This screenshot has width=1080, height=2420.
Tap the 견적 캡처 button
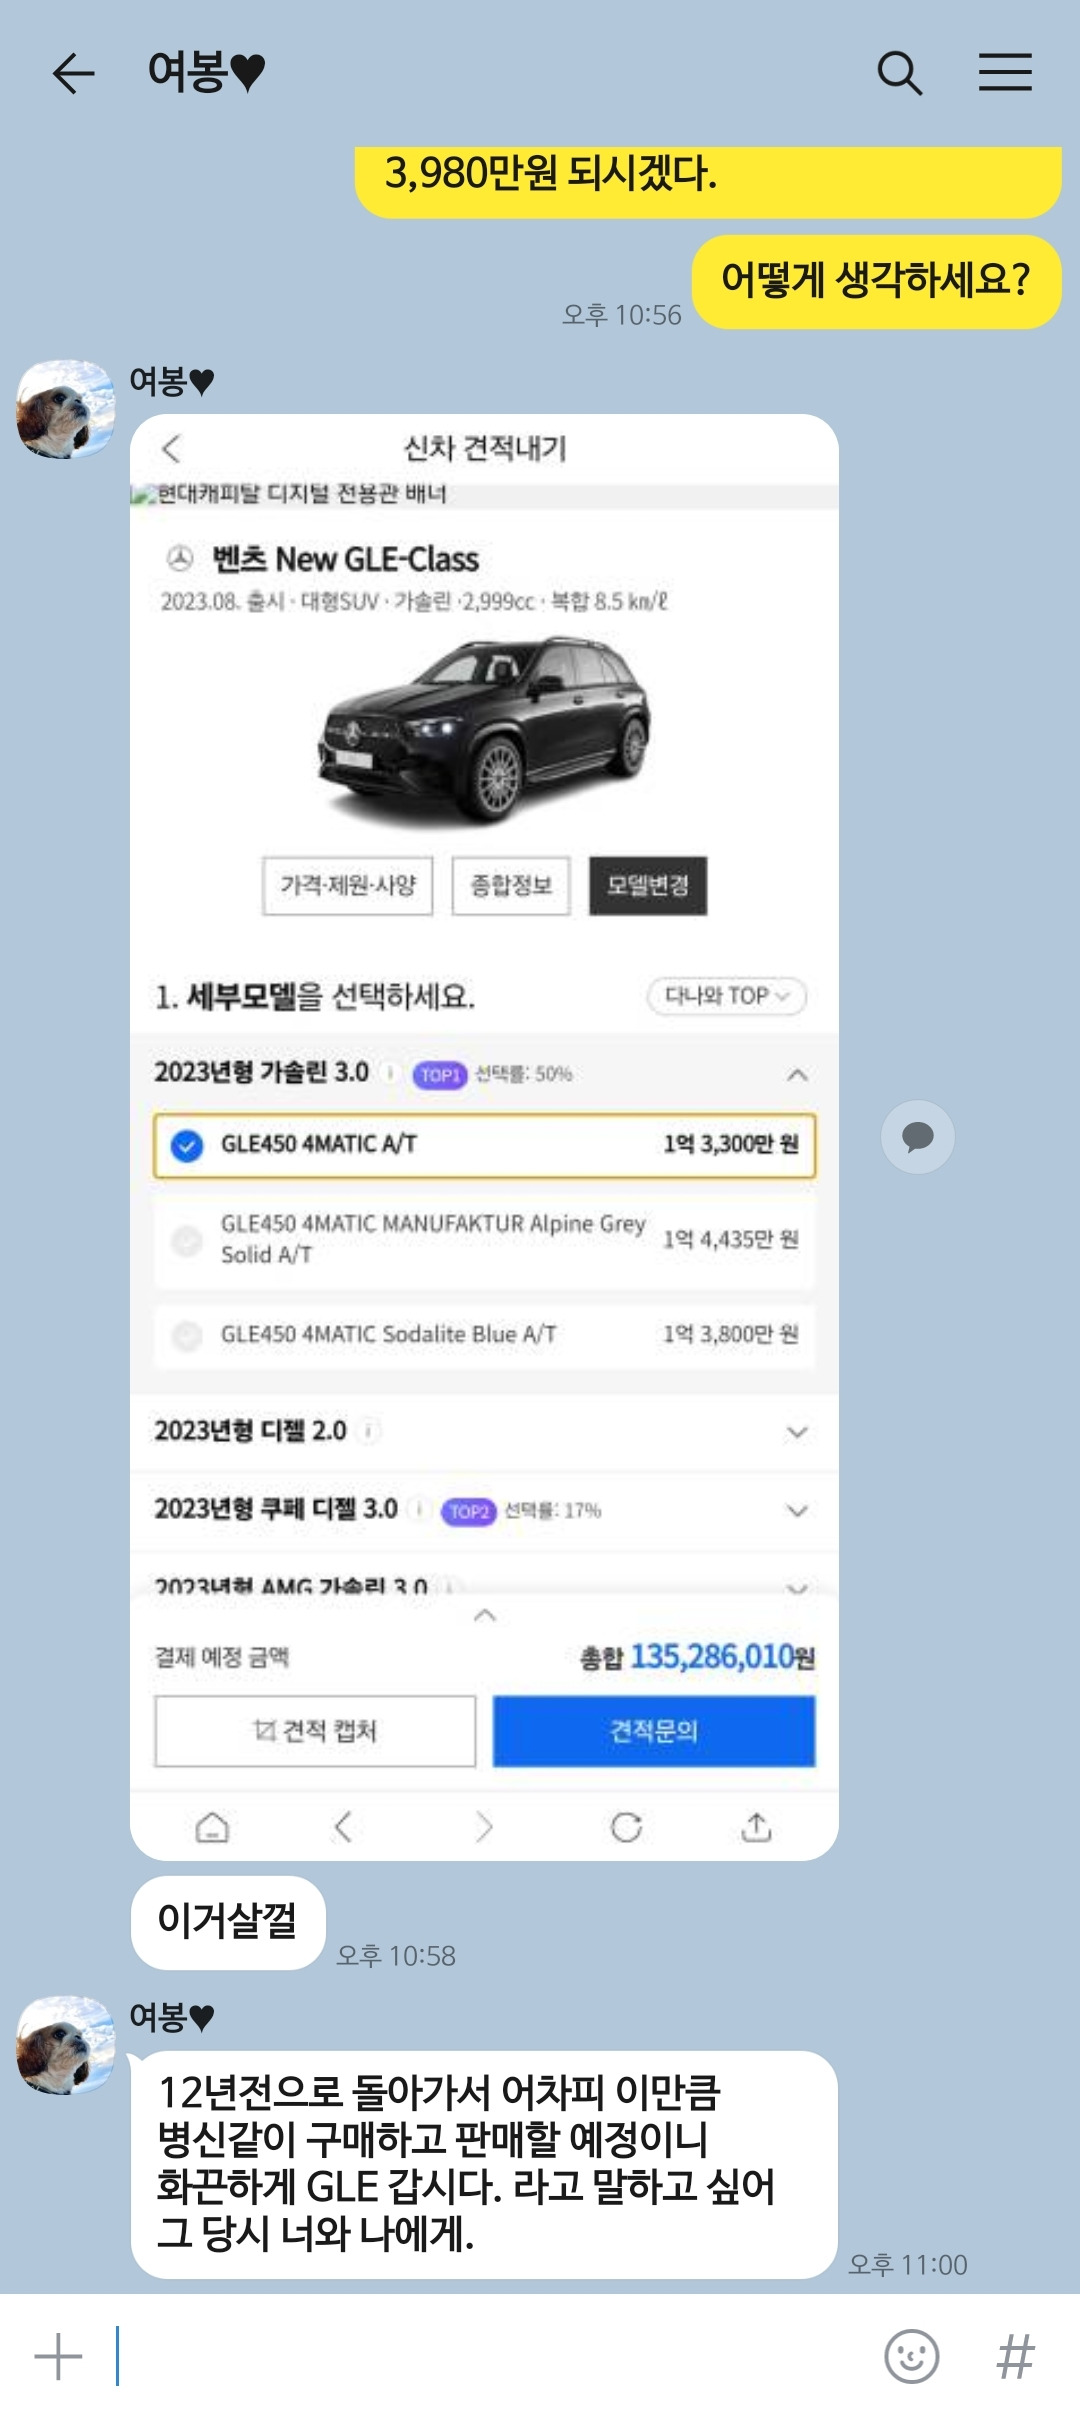point(315,1731)
